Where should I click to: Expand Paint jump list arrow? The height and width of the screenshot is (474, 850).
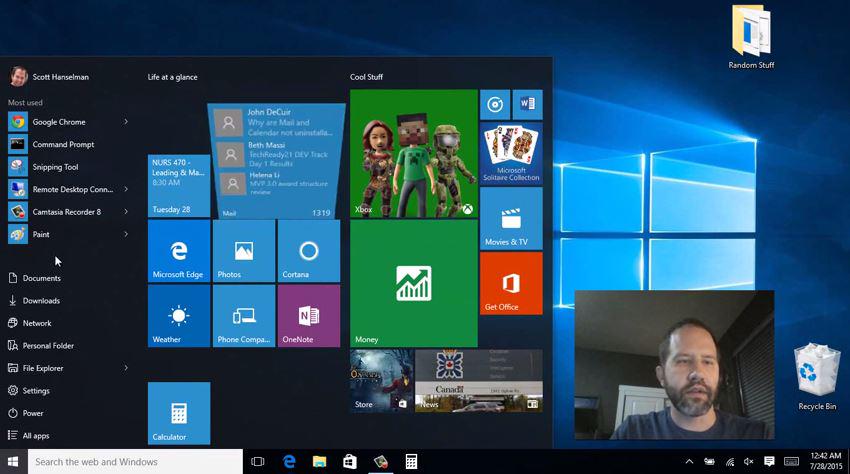[x=126, y=234]
